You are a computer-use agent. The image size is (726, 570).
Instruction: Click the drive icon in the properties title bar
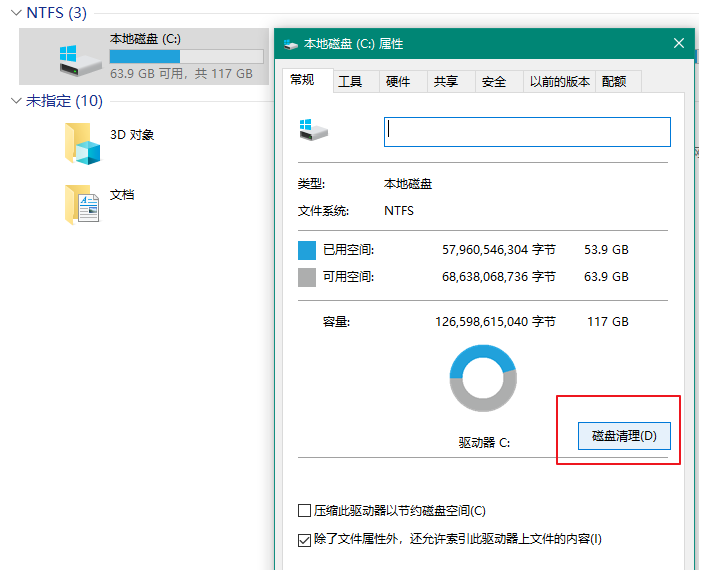point(291,44)
